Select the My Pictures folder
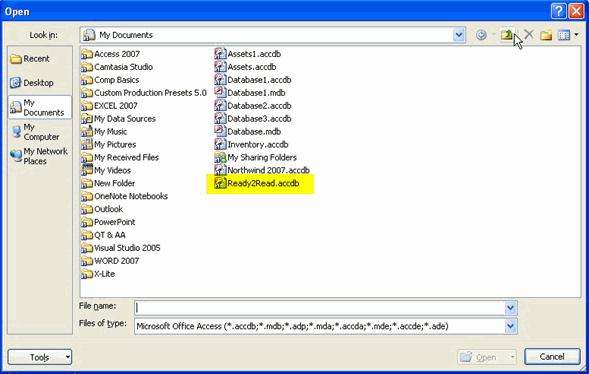 [109, 145]
